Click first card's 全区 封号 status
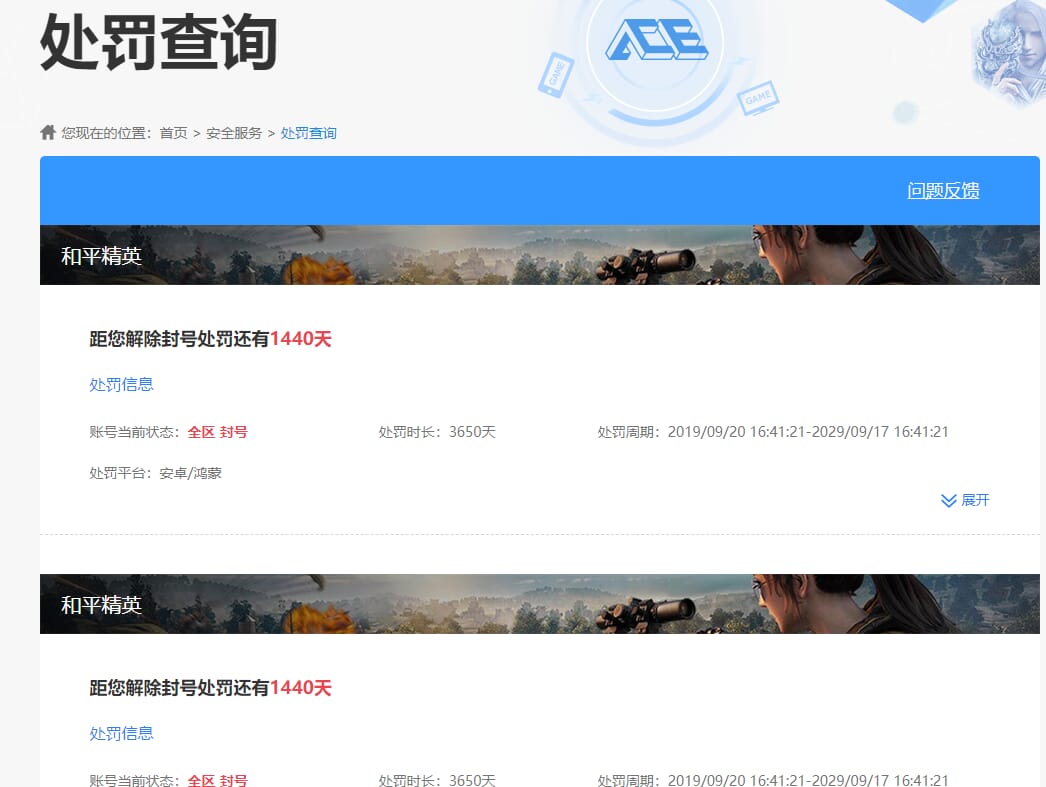This screenshot has width=1046, height=787. [x=217, y=432]
